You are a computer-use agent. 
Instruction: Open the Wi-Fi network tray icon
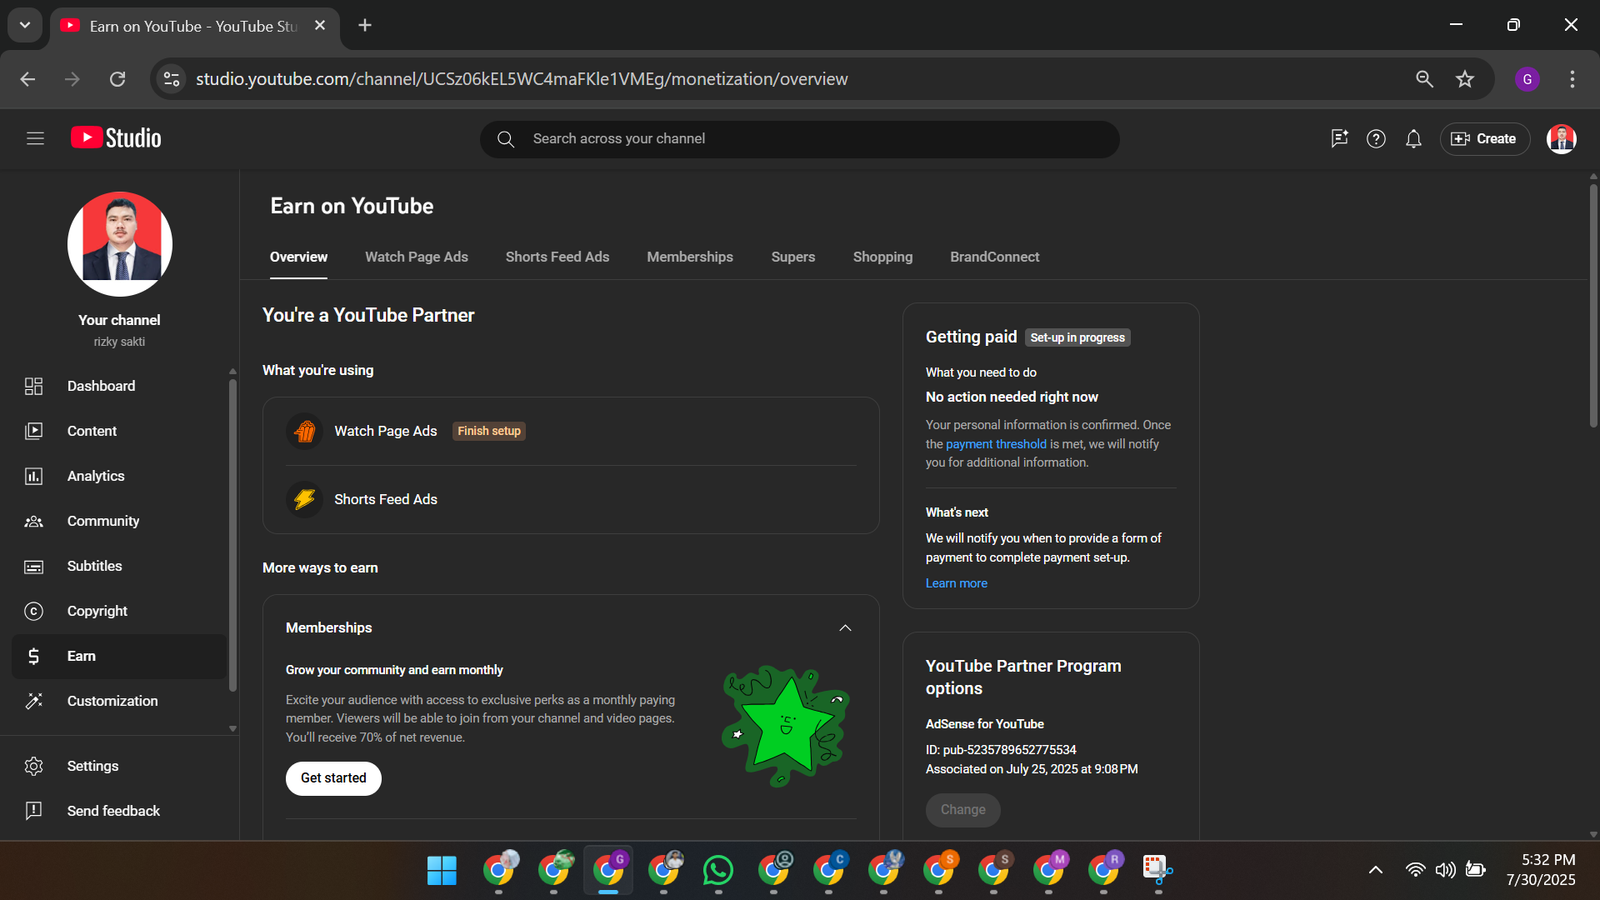pyautogui.click(x=1415, y=870)
